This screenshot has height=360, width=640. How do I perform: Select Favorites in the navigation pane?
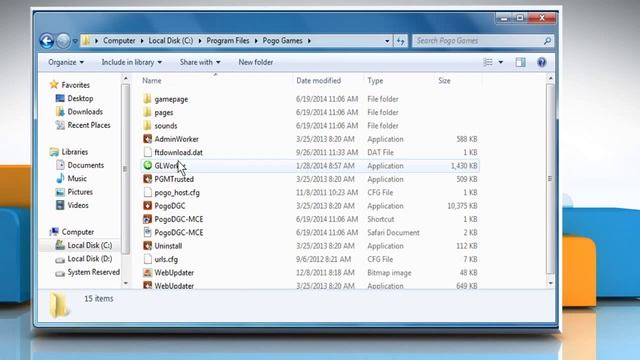point(76,85)
